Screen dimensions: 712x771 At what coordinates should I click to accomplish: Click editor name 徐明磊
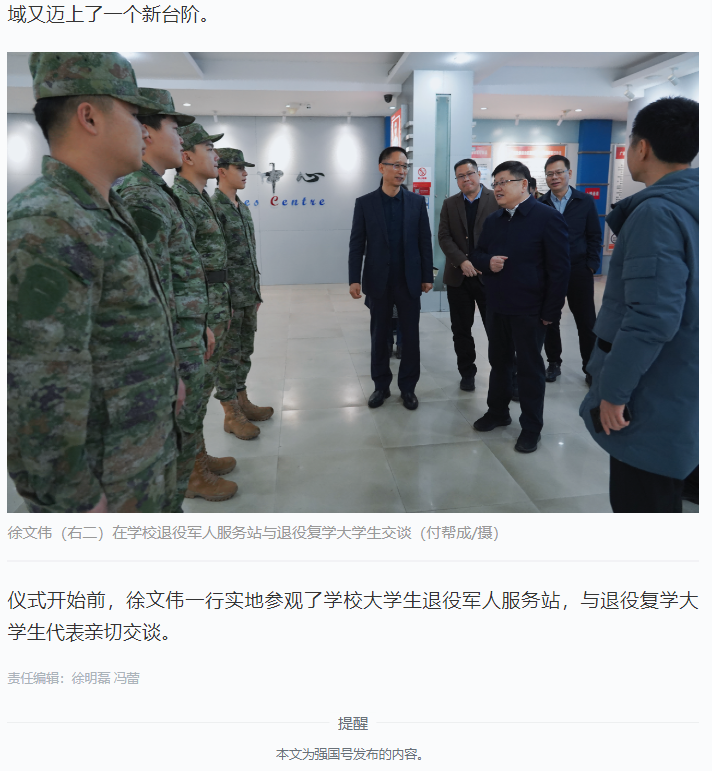click(x=91, y=678)
